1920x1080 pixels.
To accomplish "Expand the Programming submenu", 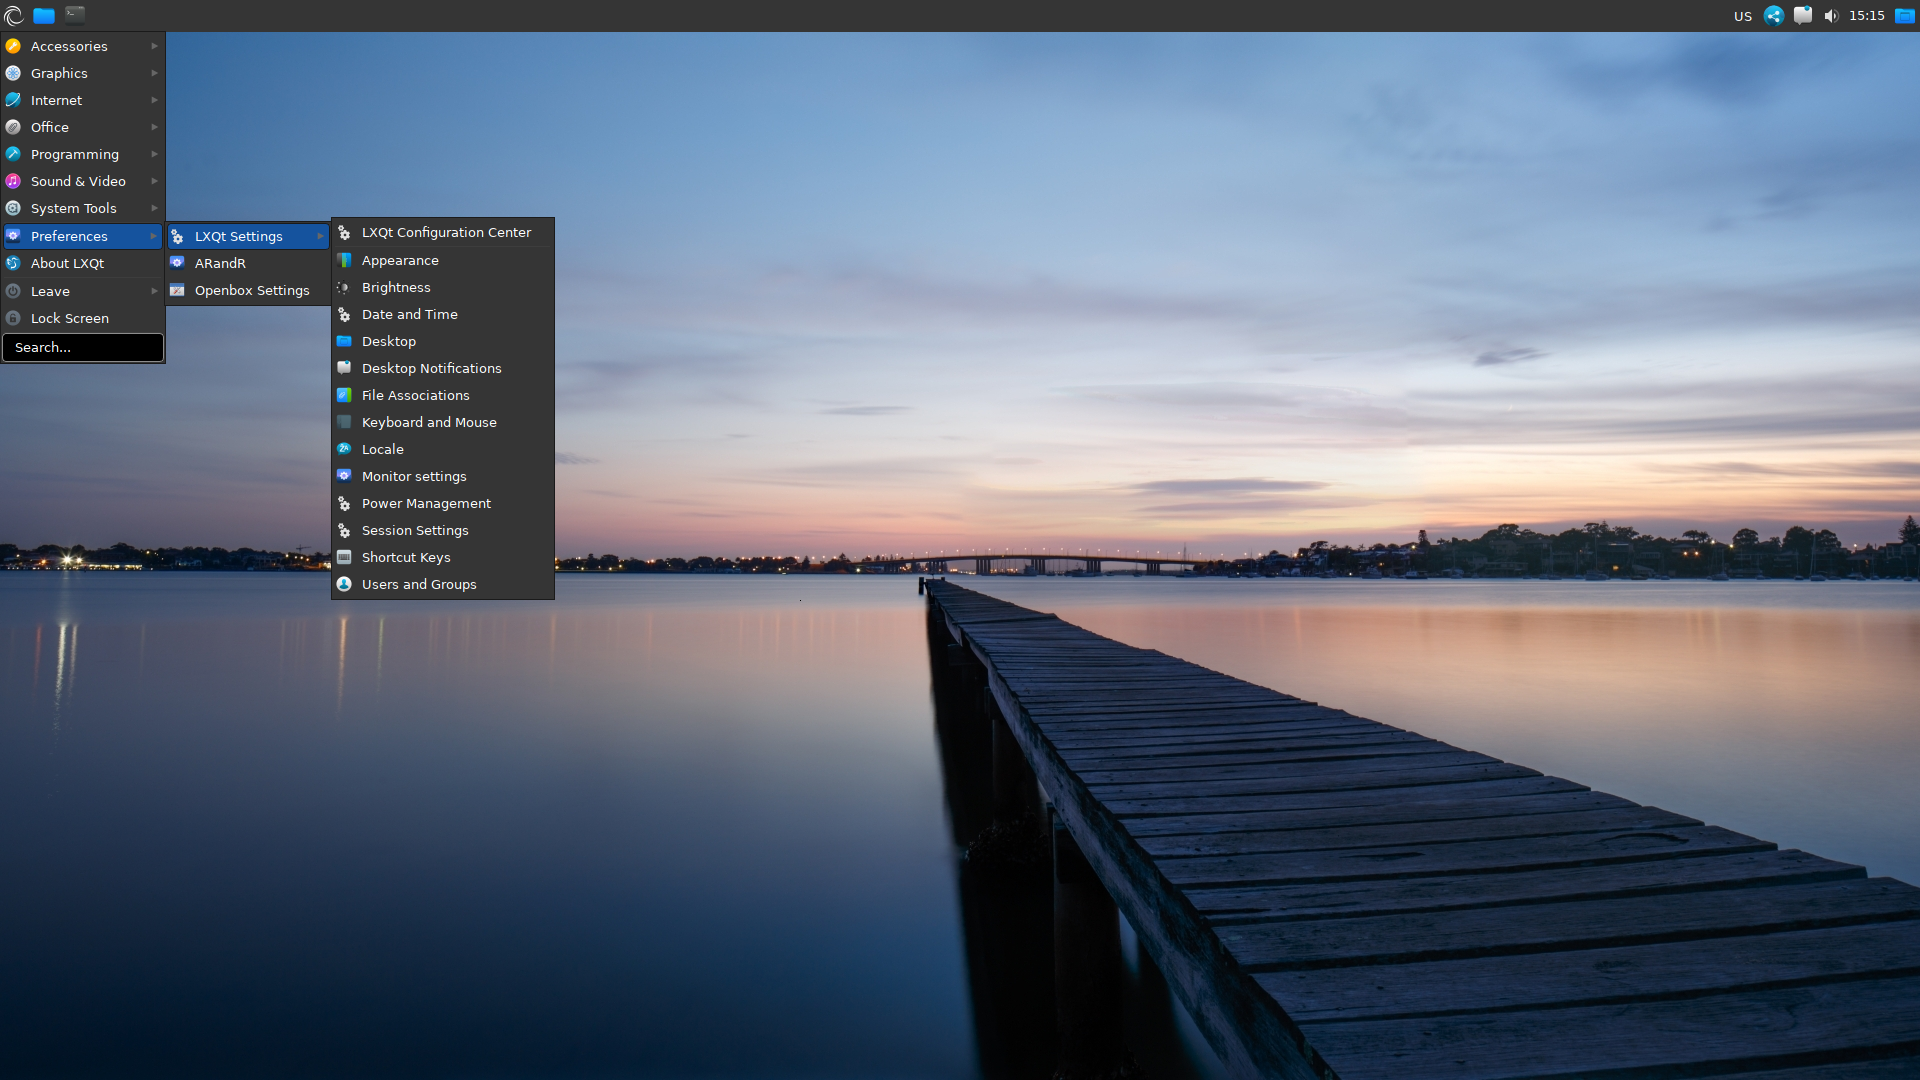I will [x=82, y=154].
